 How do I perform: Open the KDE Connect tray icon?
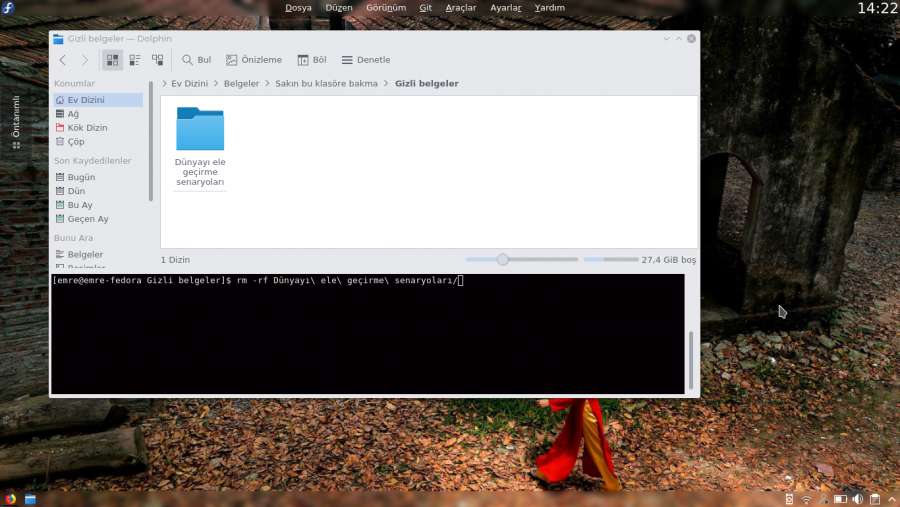(x=789, y=500)
